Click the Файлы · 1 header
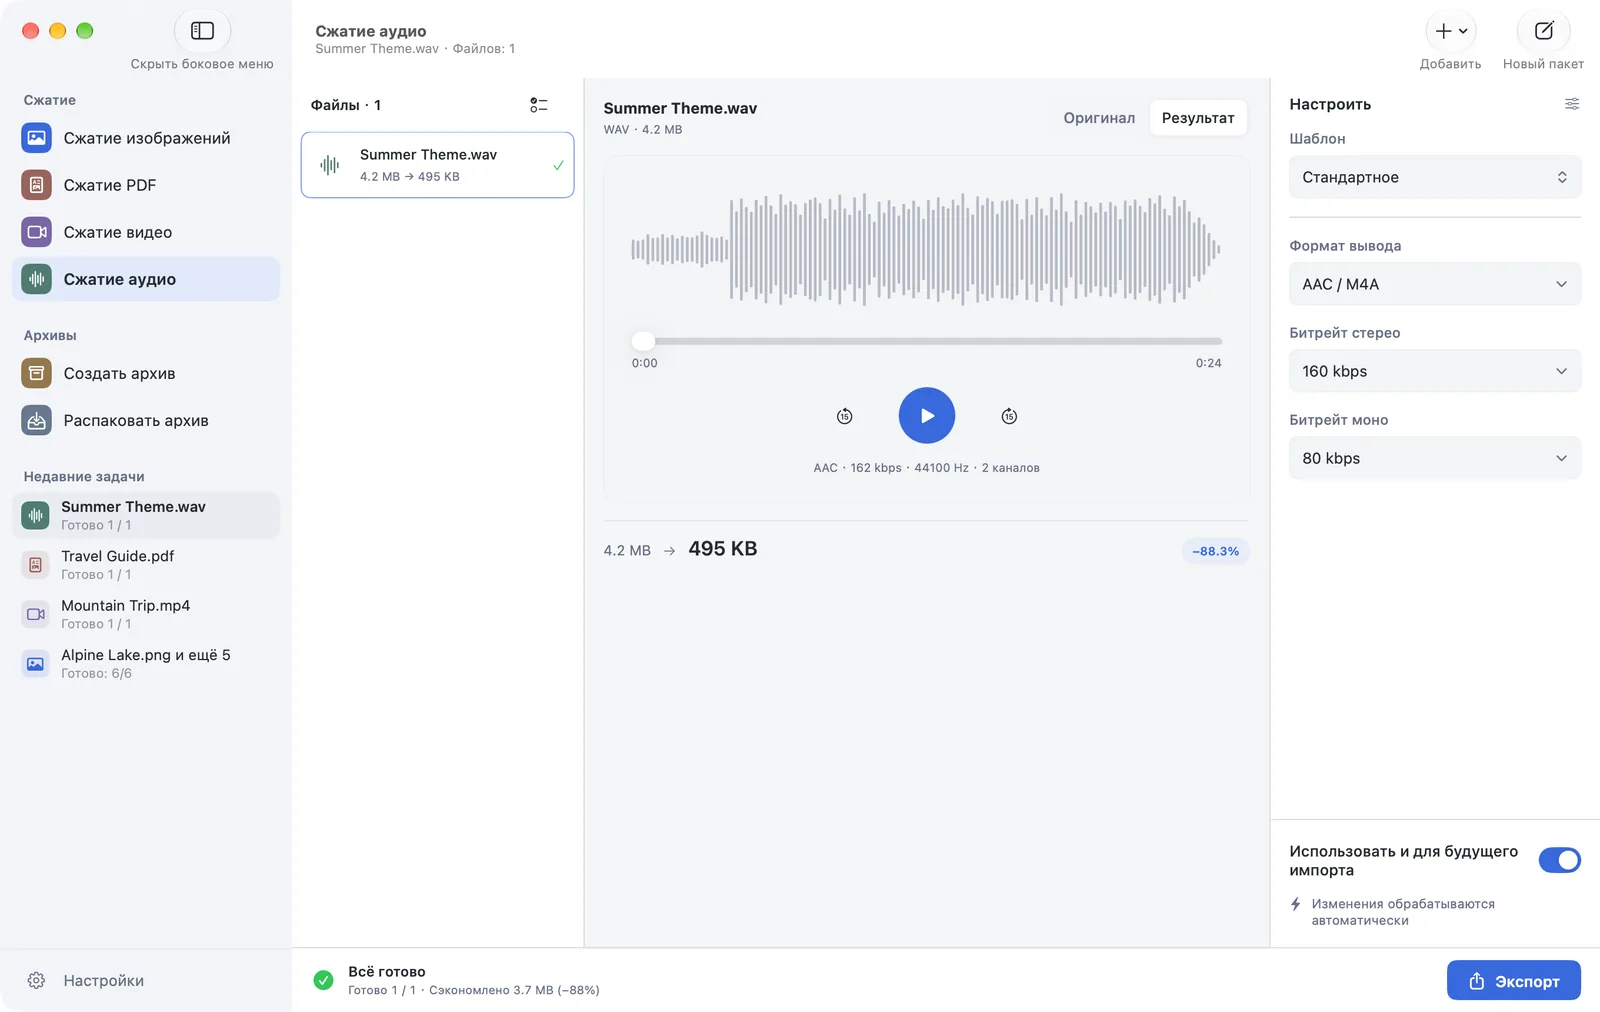 346,105
